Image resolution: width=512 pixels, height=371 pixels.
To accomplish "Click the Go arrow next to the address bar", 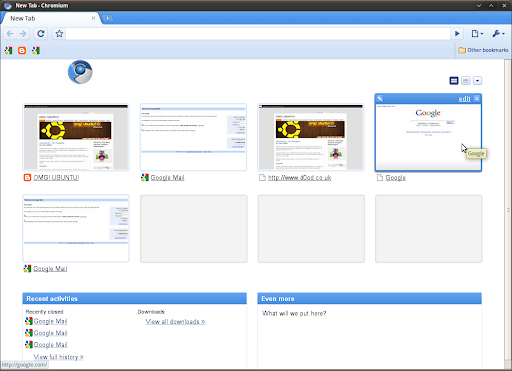I will point(457,34).
